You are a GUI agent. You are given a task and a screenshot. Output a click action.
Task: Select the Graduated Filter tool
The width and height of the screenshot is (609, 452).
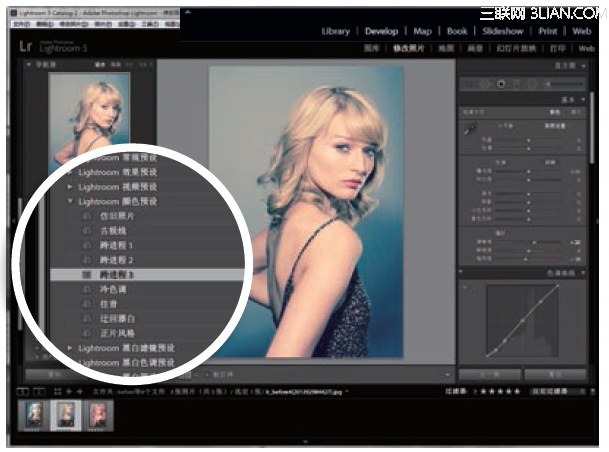pyautogui.click(x=517, y=84)
